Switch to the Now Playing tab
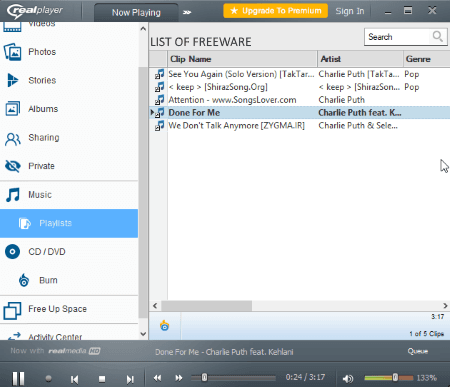 point(136,13)
